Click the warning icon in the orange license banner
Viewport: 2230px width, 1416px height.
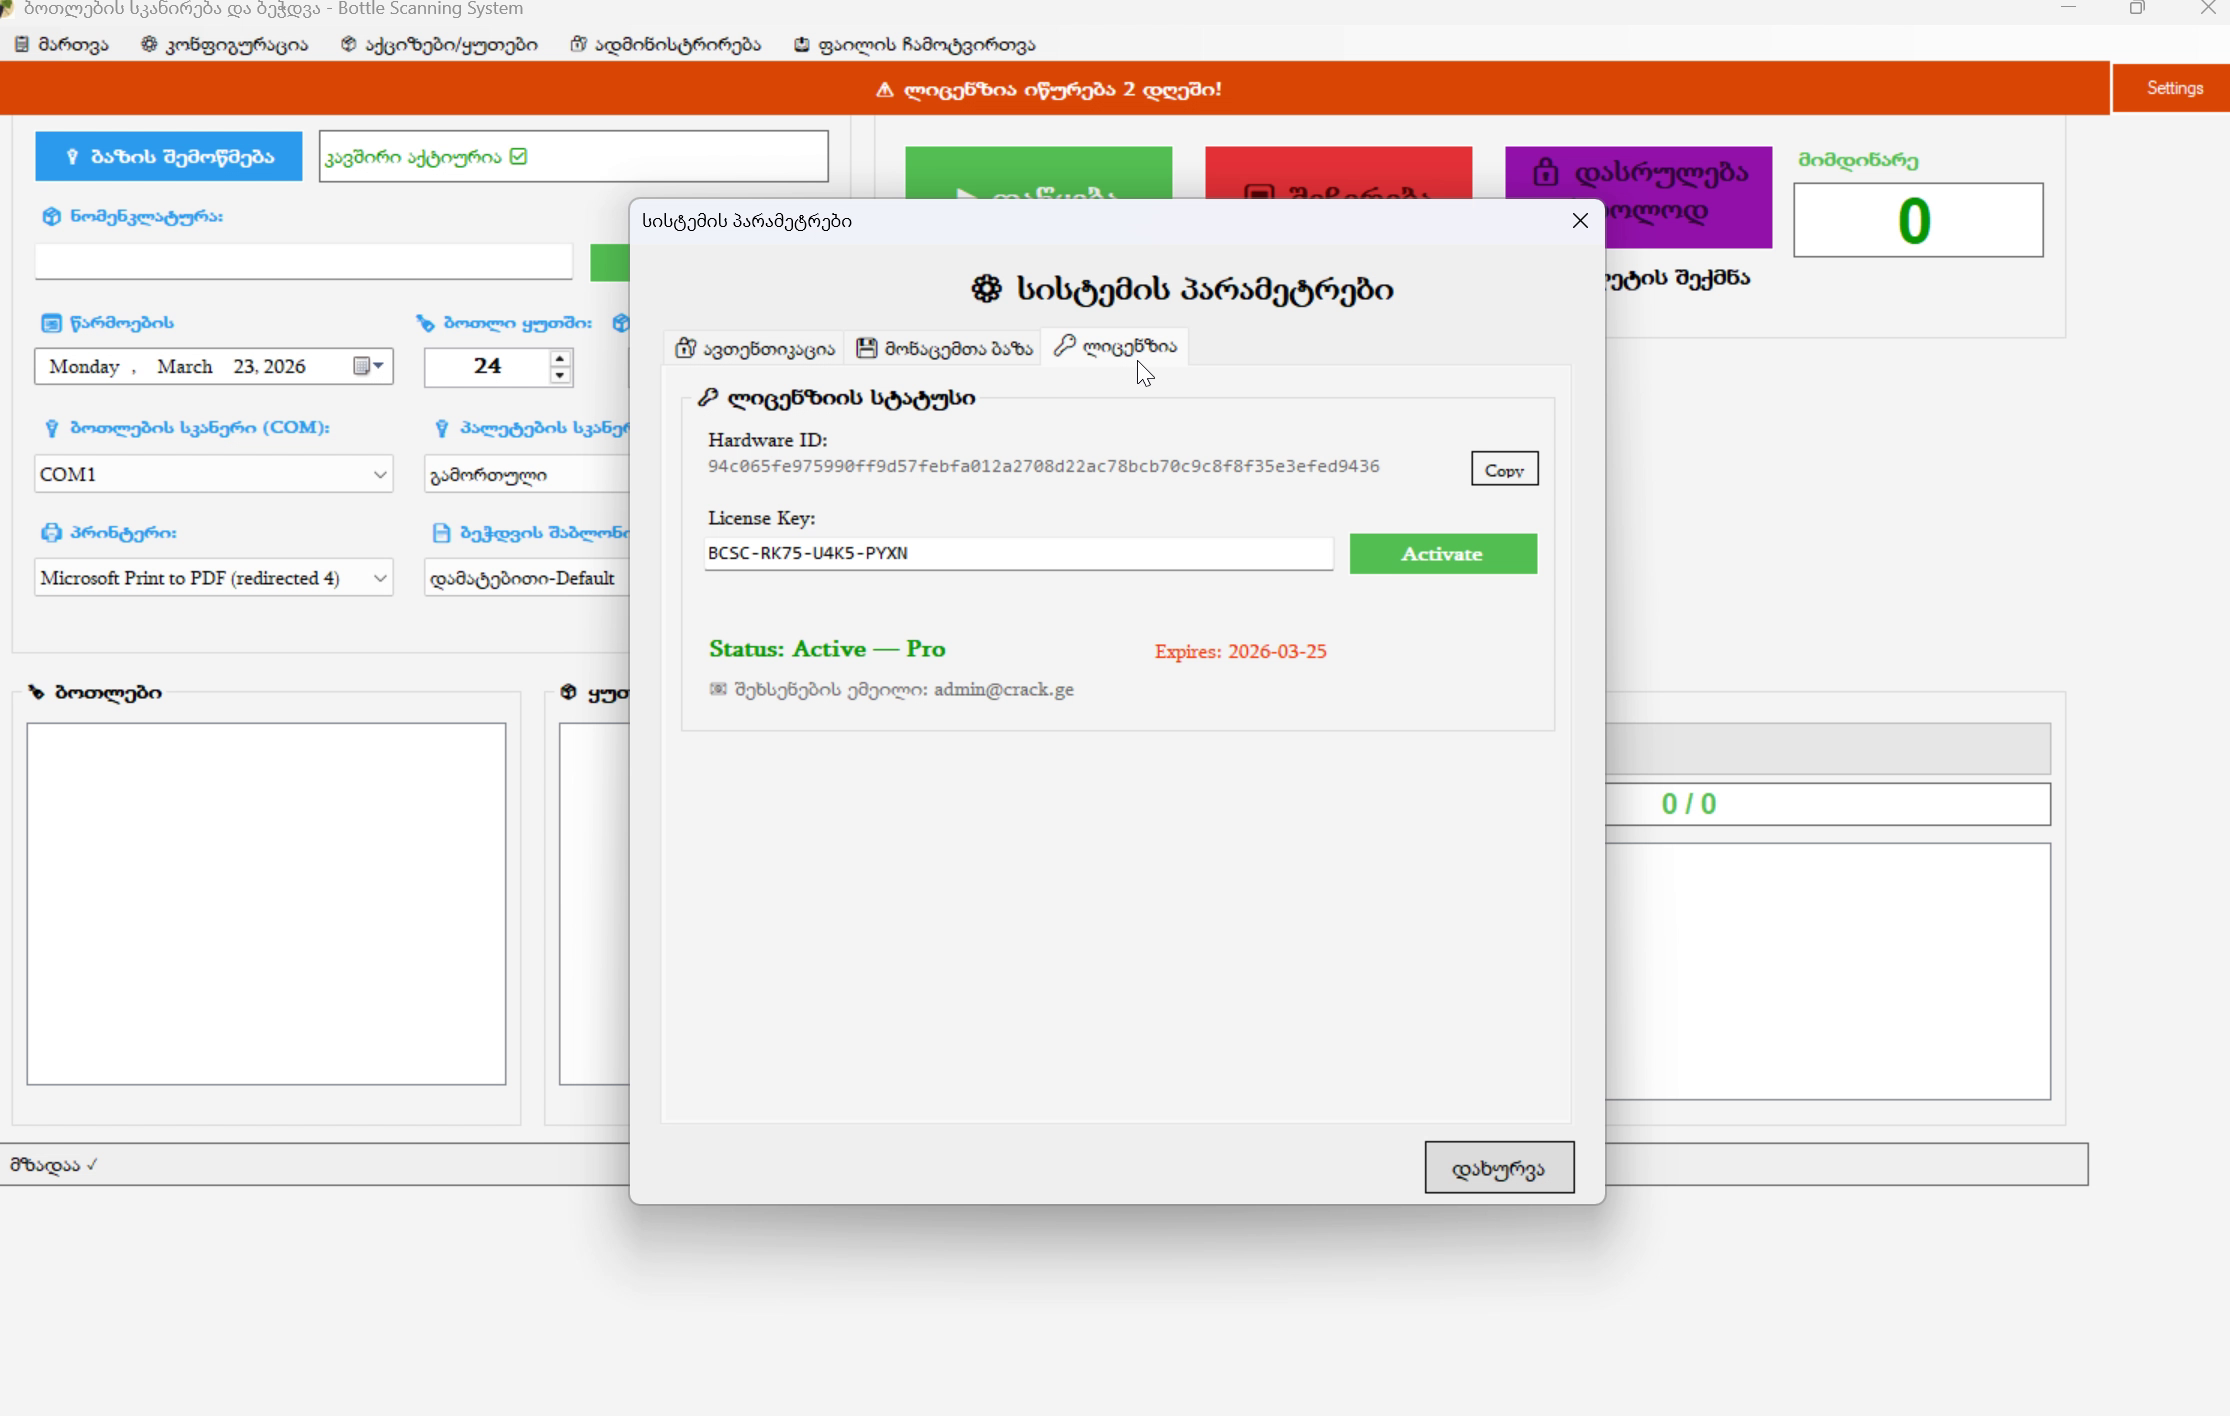884,88
